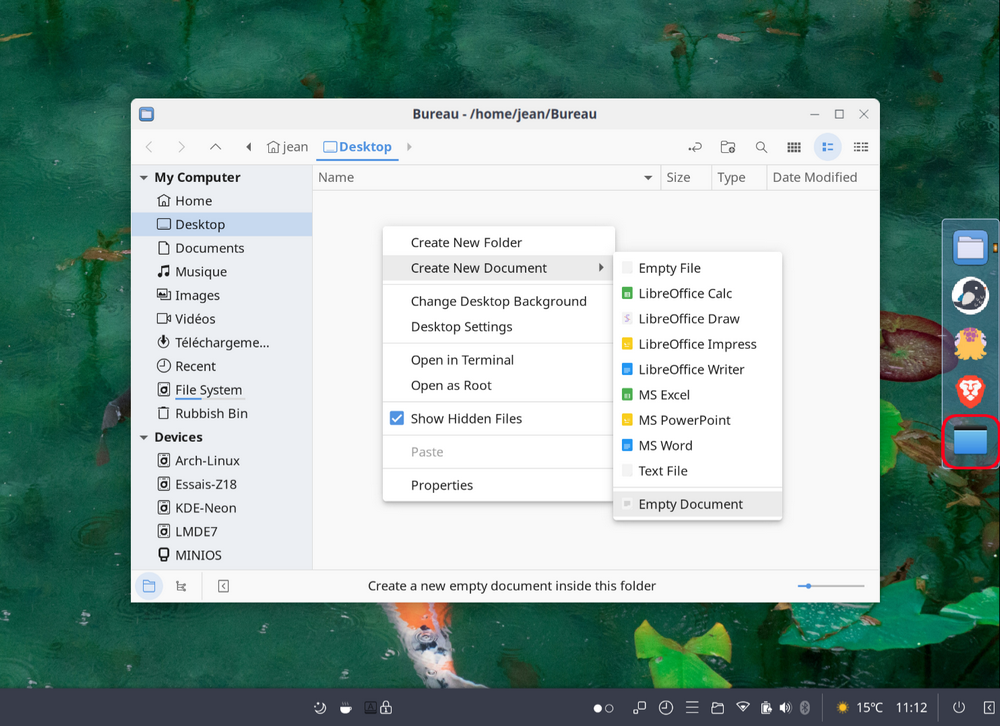The image size is (1000, 726).
Task: Toggle Show Hidden Files checkbox
Action: click(x=397, y=419)
